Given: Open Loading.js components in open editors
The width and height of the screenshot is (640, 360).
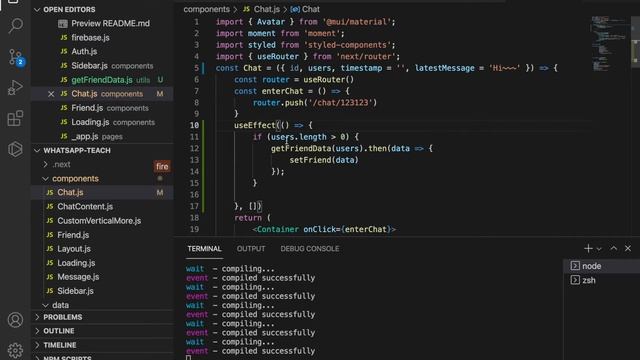Looking at the screenshot, I should (x=102, y=122).
